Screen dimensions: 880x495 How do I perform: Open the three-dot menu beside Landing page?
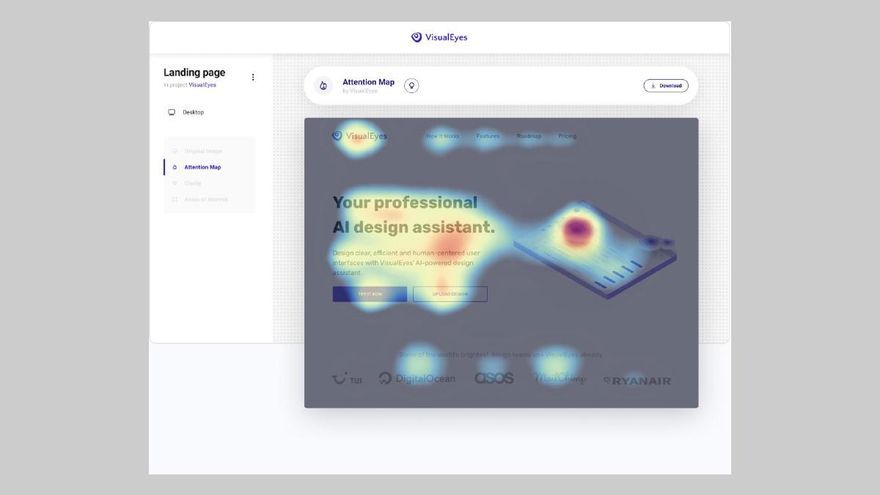point(253,77)
